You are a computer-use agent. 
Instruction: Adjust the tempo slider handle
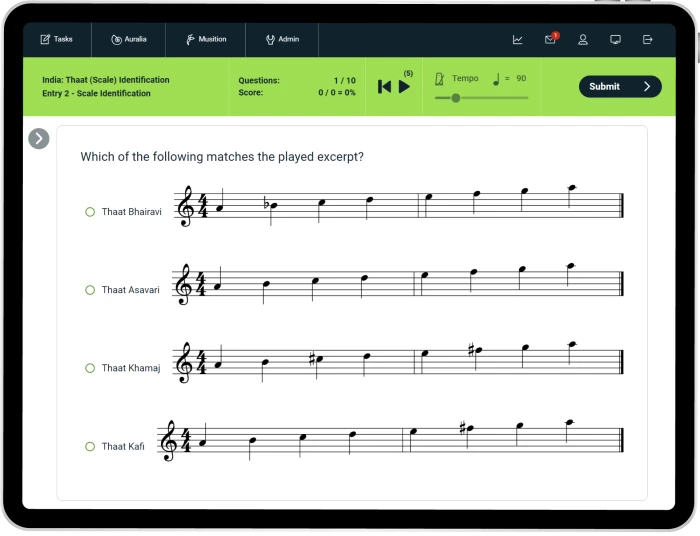[x=456, y=98]
